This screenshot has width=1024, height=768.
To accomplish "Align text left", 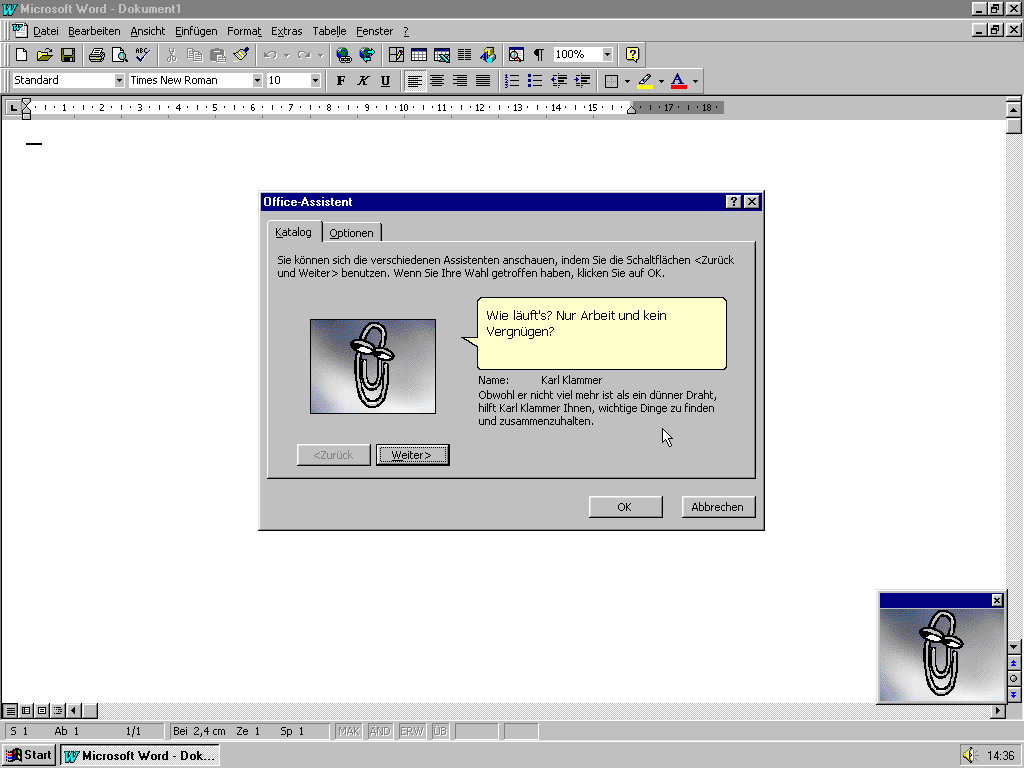I will click(x=414, y=80).
